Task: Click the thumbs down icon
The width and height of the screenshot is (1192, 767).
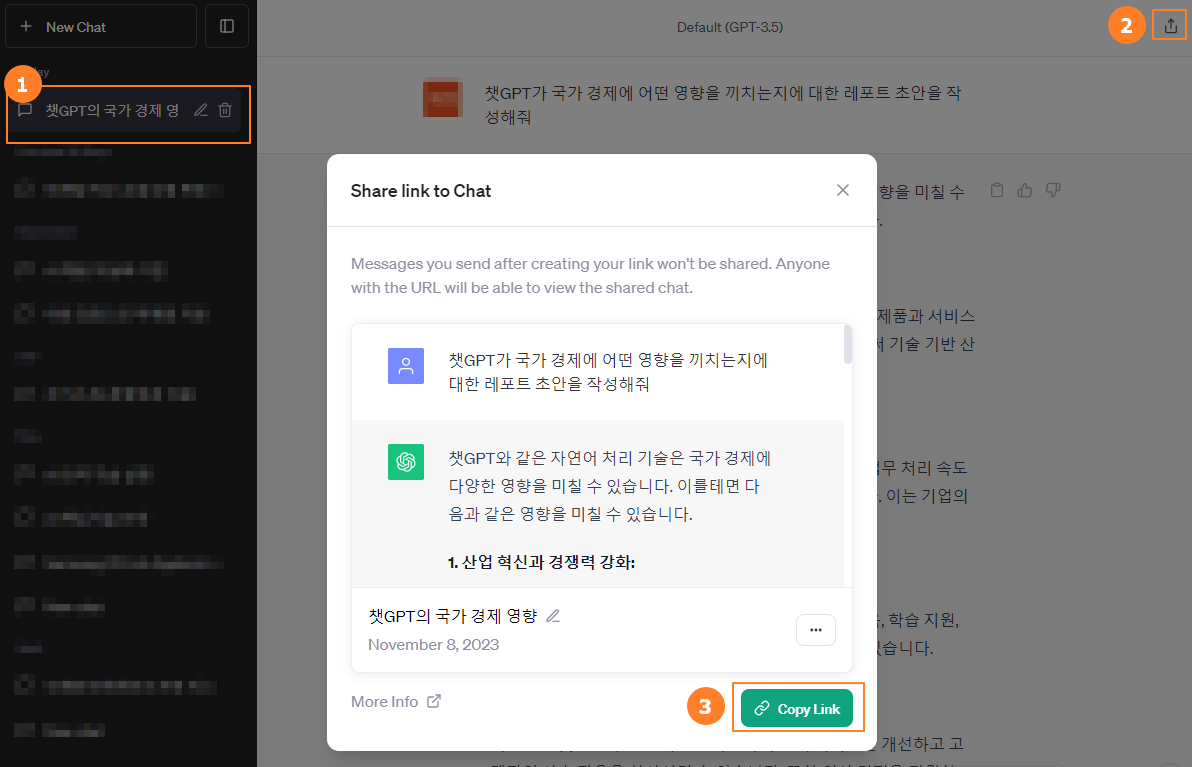Action: click(x=1053, y=190)
